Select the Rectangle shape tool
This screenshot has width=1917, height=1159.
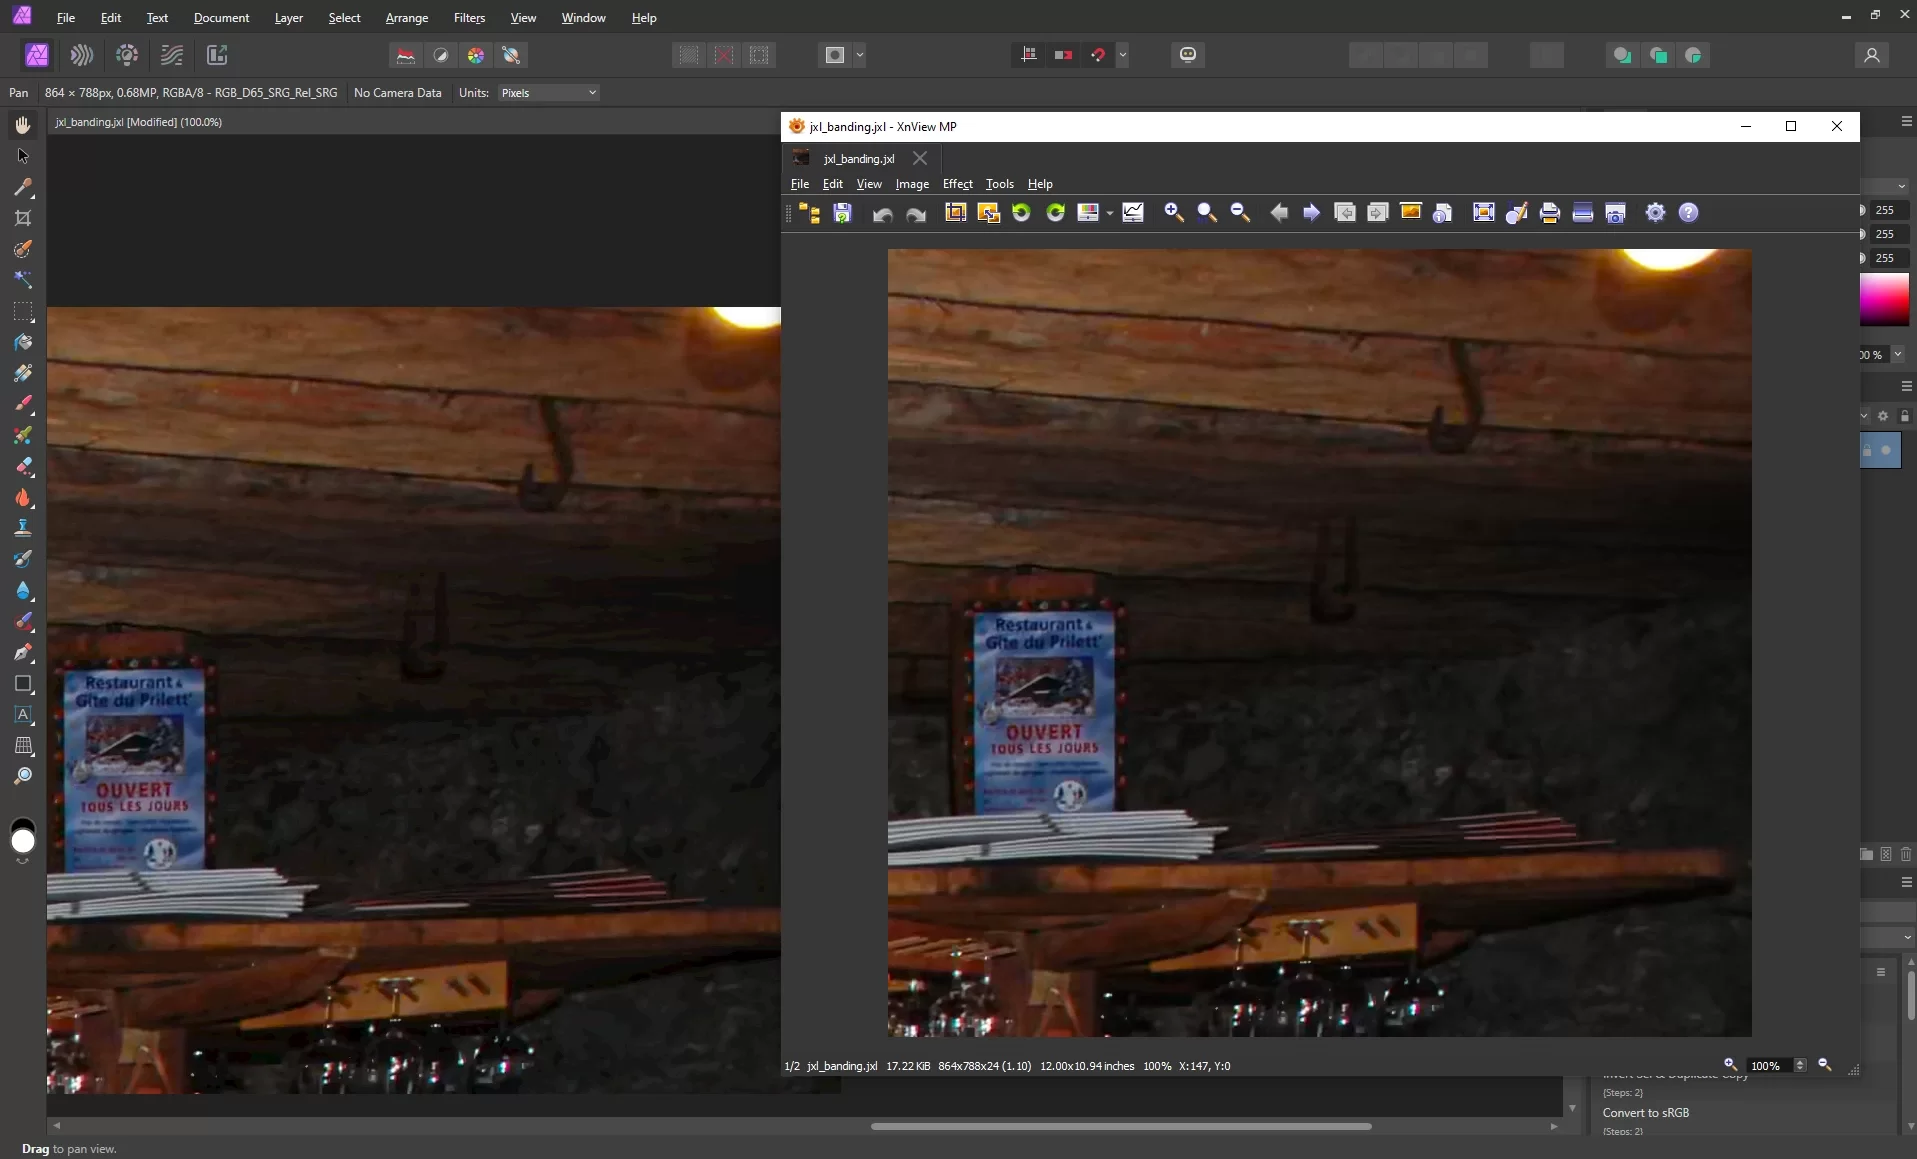click(x=23, y=683)
